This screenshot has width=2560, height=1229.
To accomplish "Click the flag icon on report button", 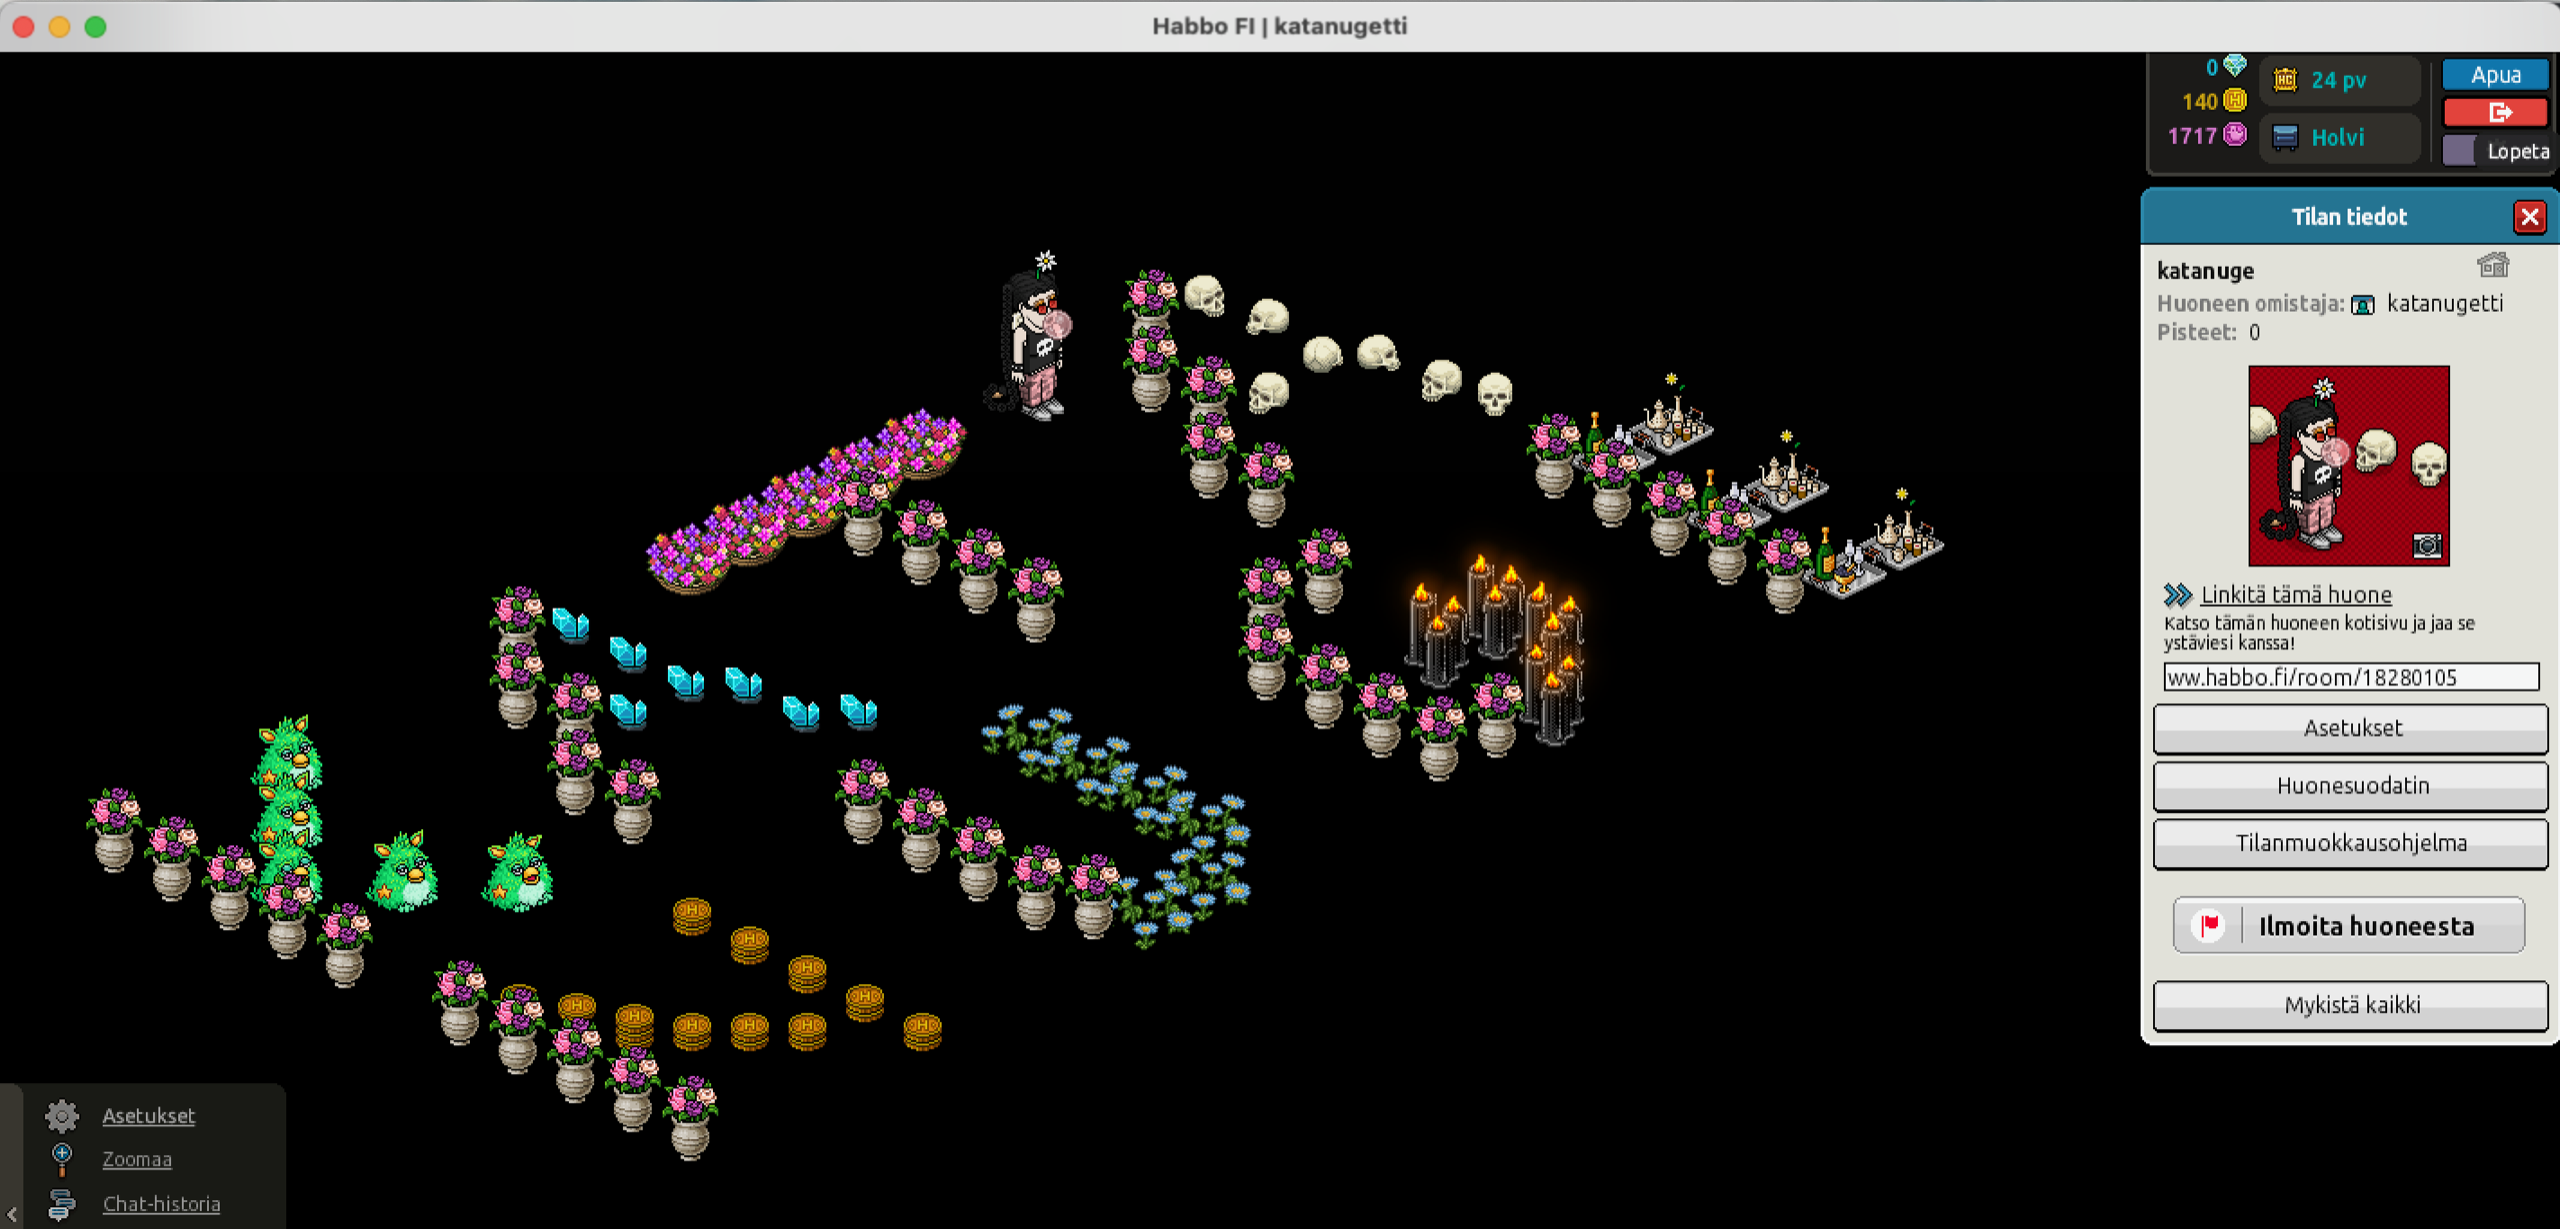I will (2208, 926).
